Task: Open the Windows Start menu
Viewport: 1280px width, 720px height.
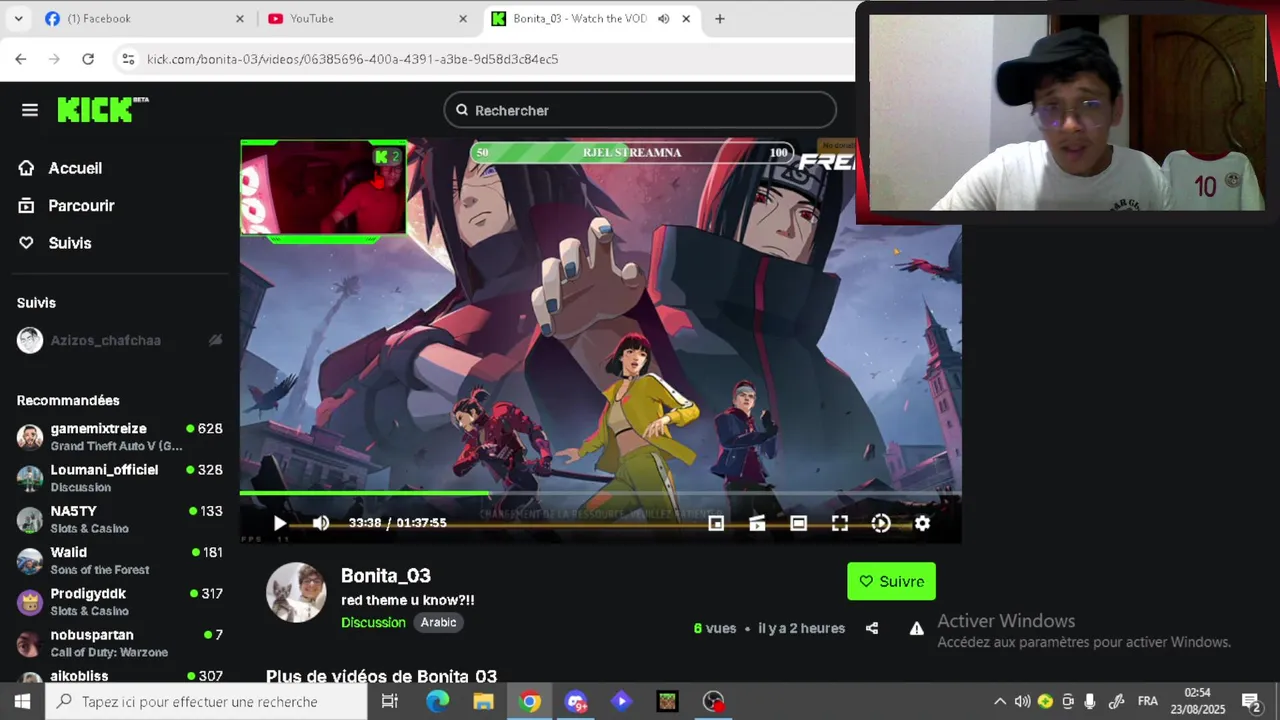Action: coord(22,701)
